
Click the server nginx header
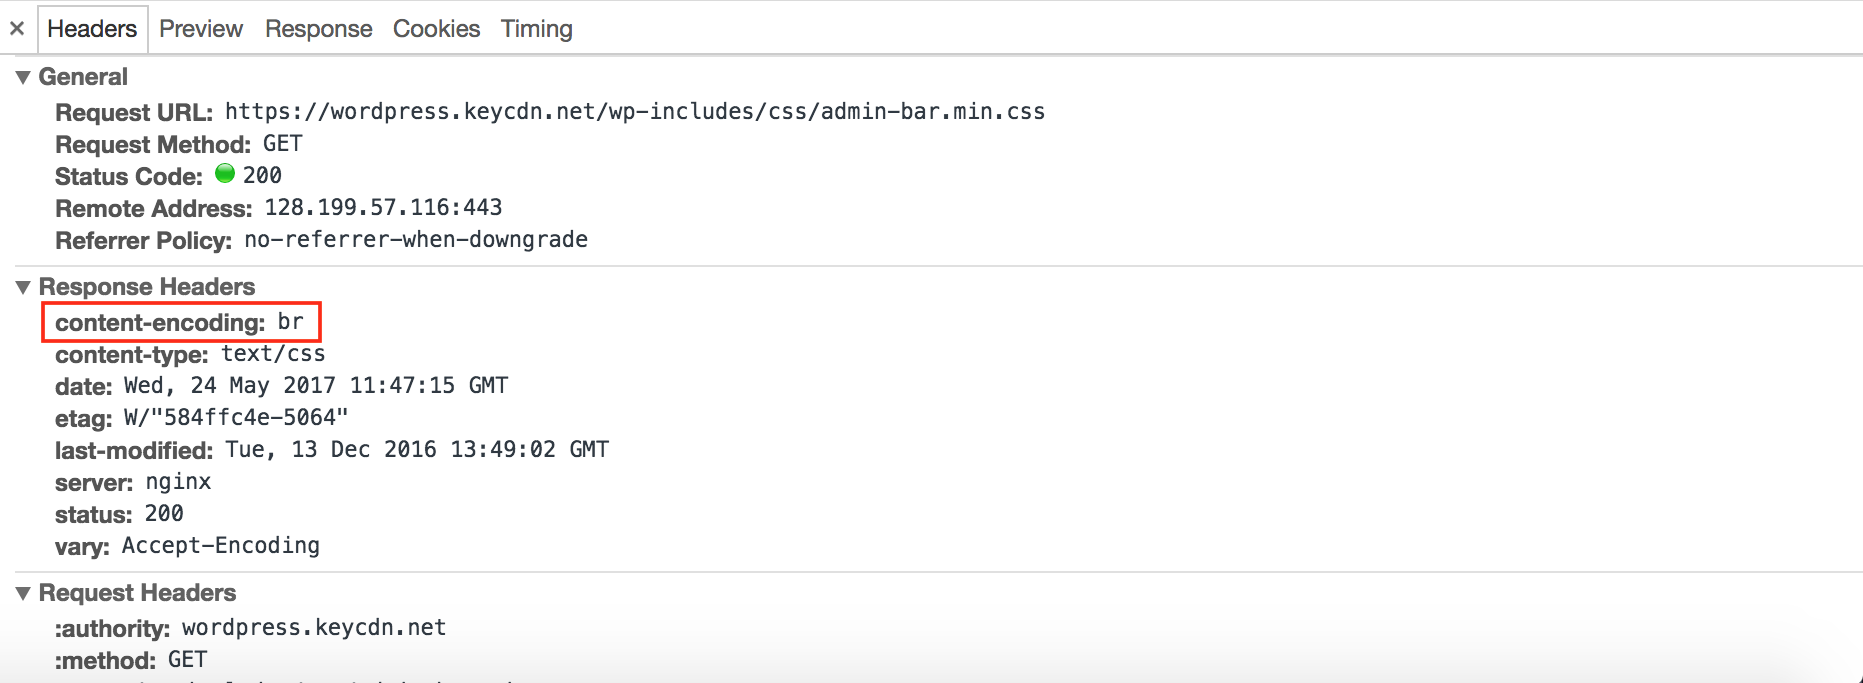click(x=133, y=482)
